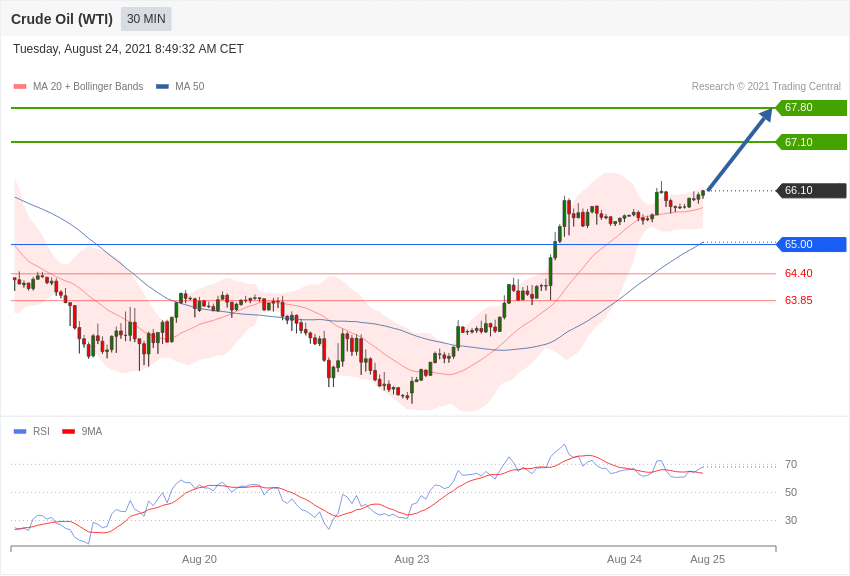This screenshot has width=850, height=576.
Task: Click the chart timestamp text
Action: (x=128, y=49)
